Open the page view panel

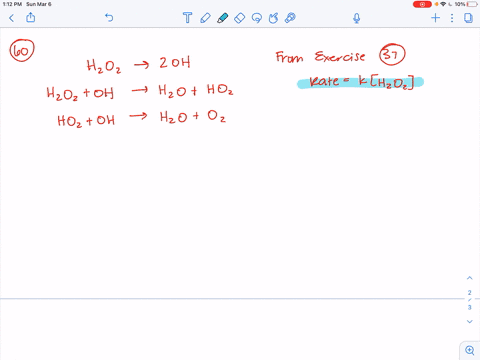[x=468, y=18]
